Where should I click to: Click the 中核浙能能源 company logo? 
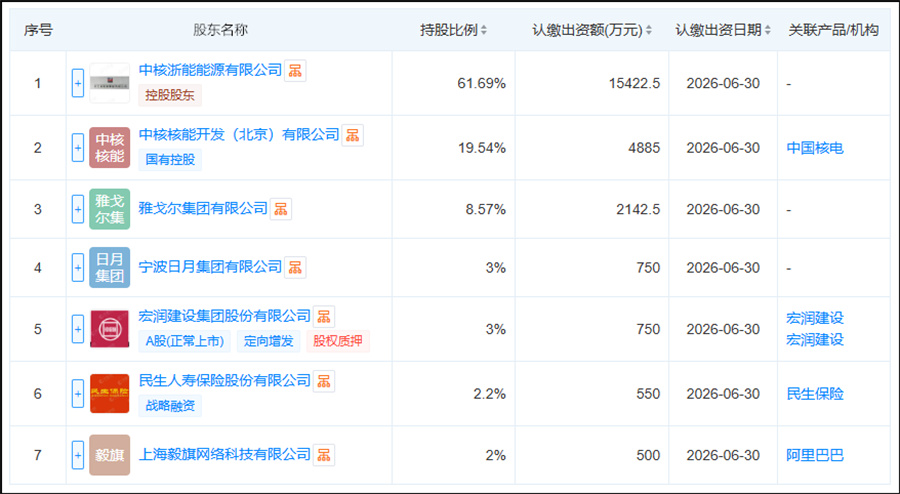click(110, 83)
